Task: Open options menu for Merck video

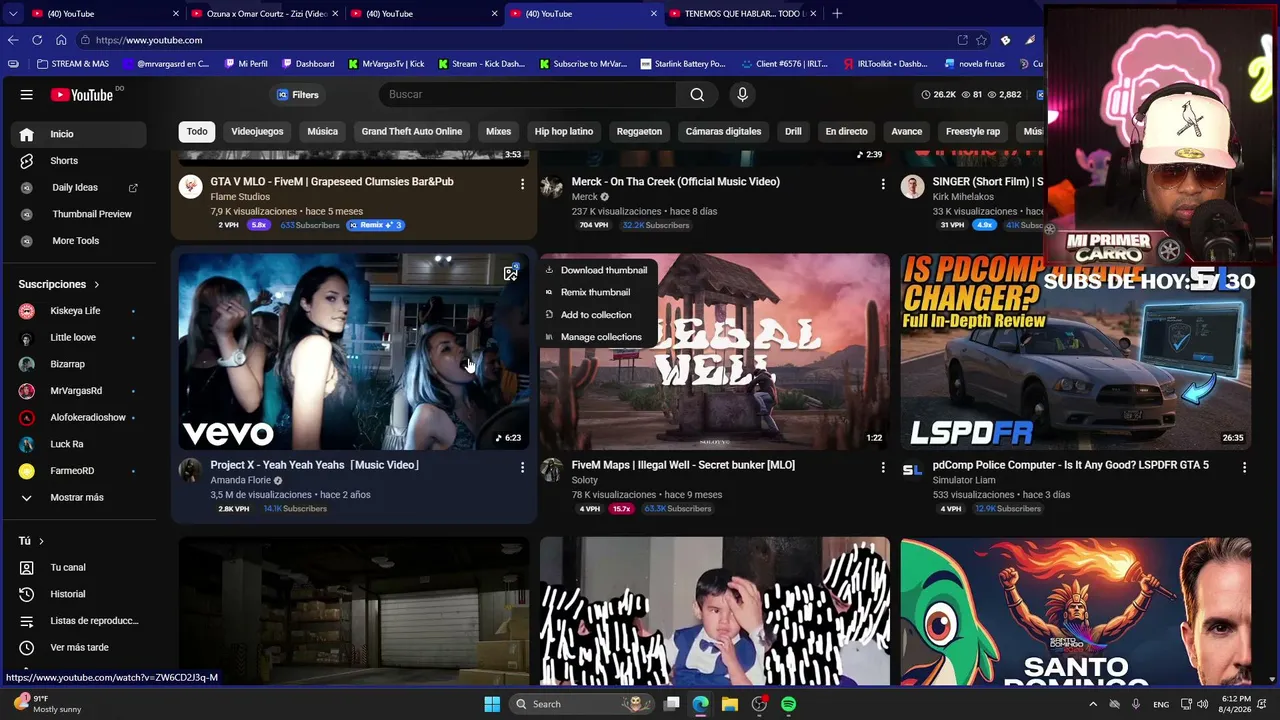Action: (x=883, y=184)
